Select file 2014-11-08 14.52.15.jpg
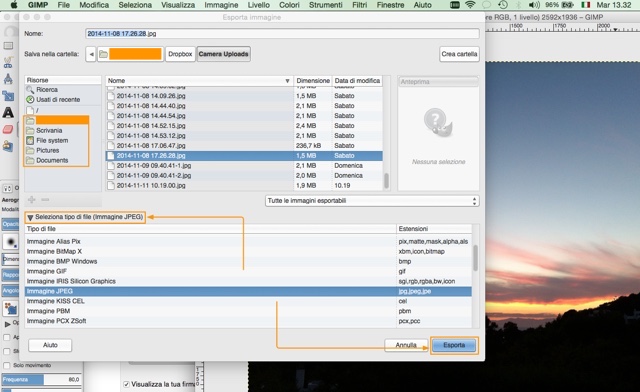This screenshot has height=392, width=640. 244,126
